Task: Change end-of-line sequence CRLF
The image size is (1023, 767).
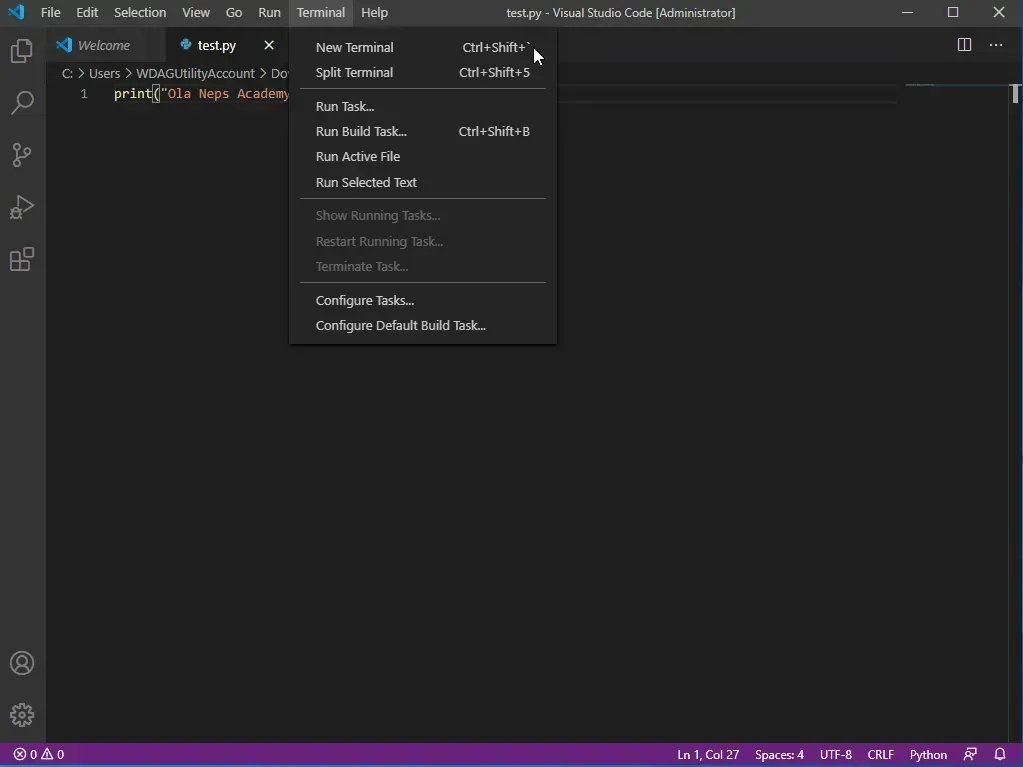Action: point(881,755)
